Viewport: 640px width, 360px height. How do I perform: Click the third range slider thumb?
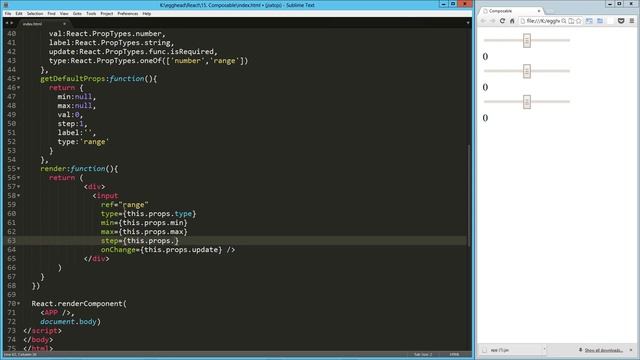[x=527, y=102]
